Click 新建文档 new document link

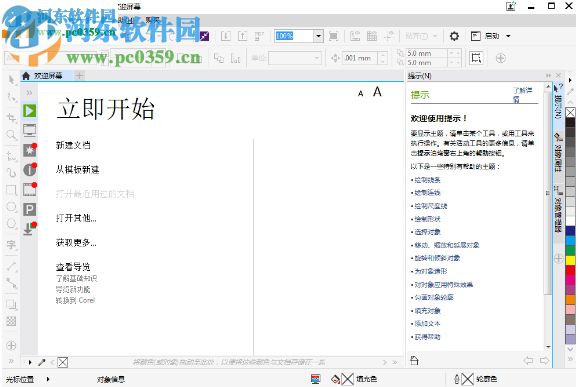click(73, 145)
